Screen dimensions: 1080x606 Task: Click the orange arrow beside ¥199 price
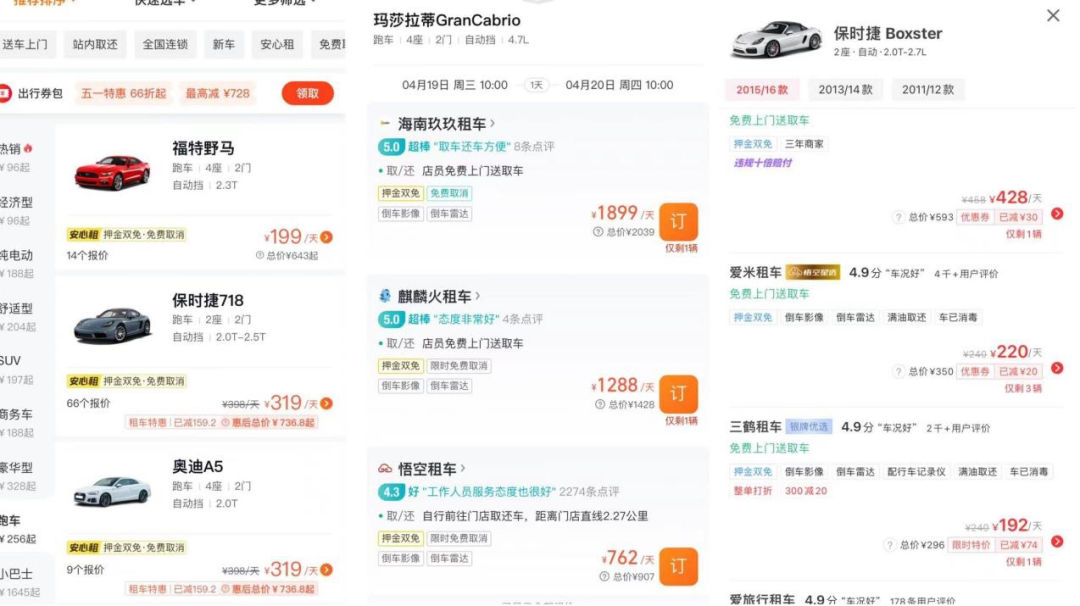(327, 238)
